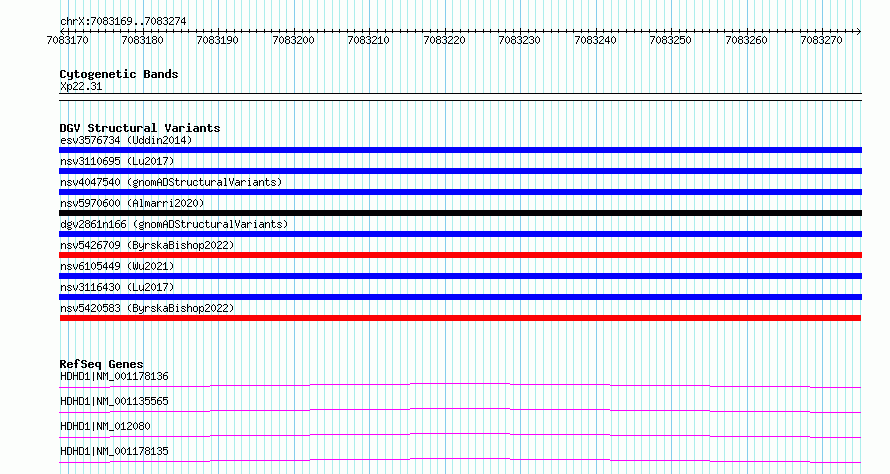This screenshot has height=474, width=890.
Task: Click ruler position 7083250
Action: (670, 40)
